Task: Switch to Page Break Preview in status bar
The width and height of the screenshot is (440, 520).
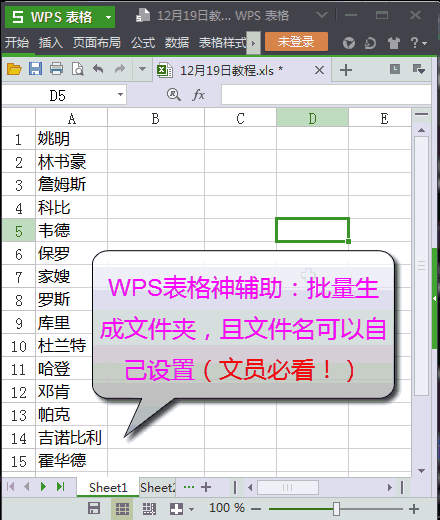Action: (149, 509)
